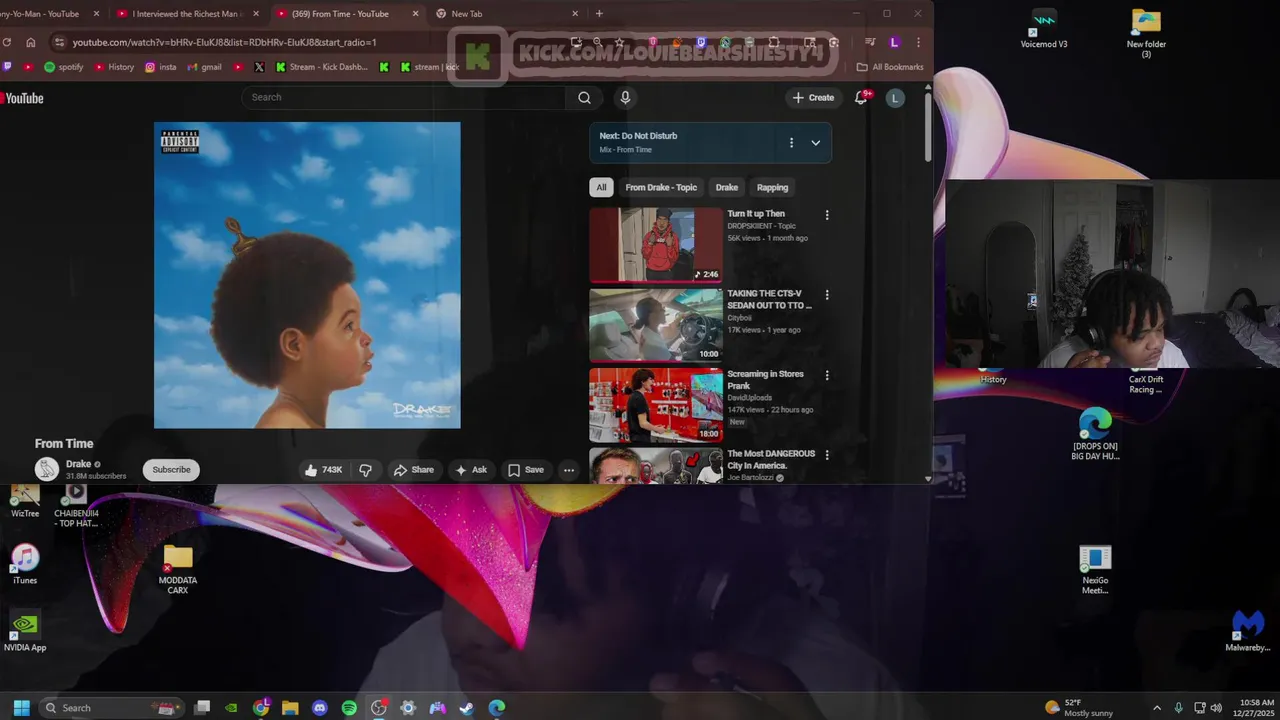This screenshot has width=1280, height=720.
Task: Save the video to a playlist
Action: (x=526, y=470)
